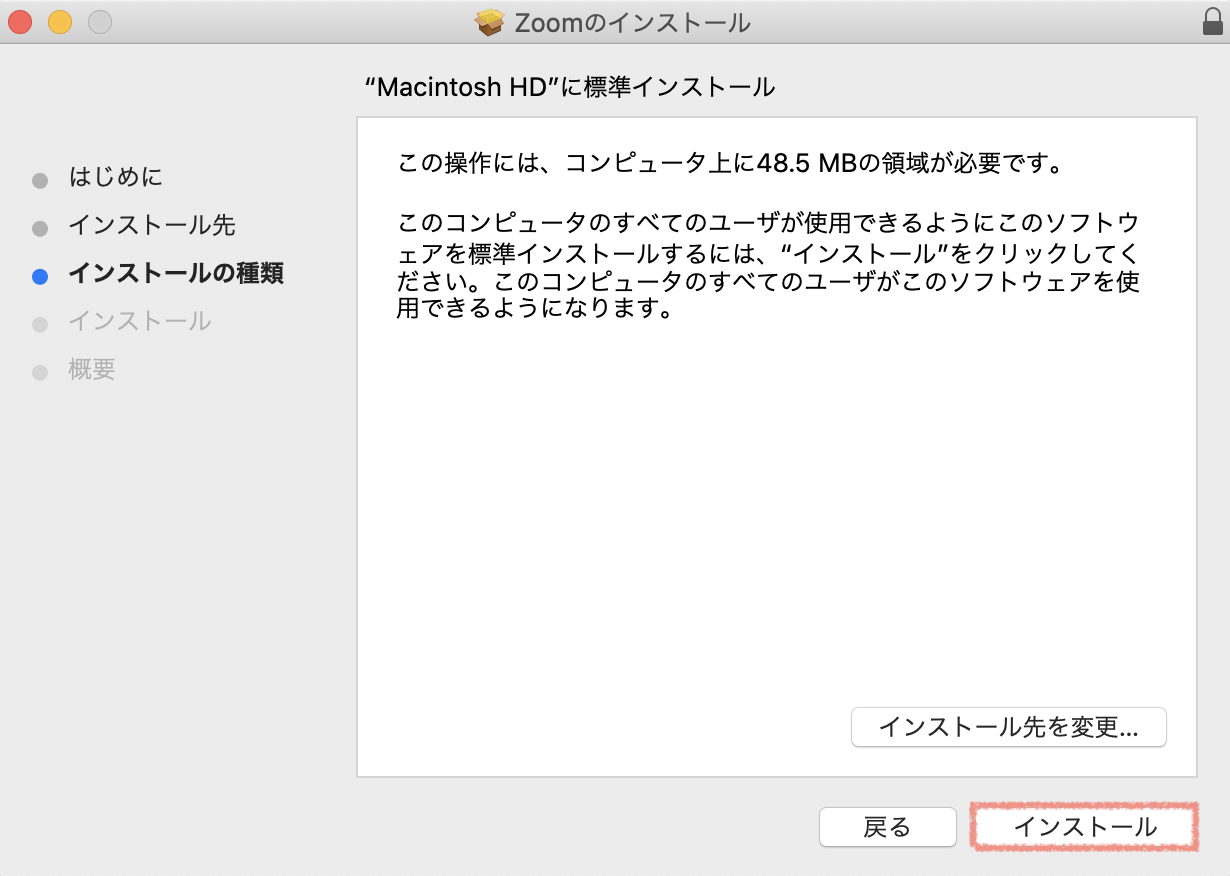Click the Zoom package icon in title bar
The image size is (1230, 876).
point(490,22)
